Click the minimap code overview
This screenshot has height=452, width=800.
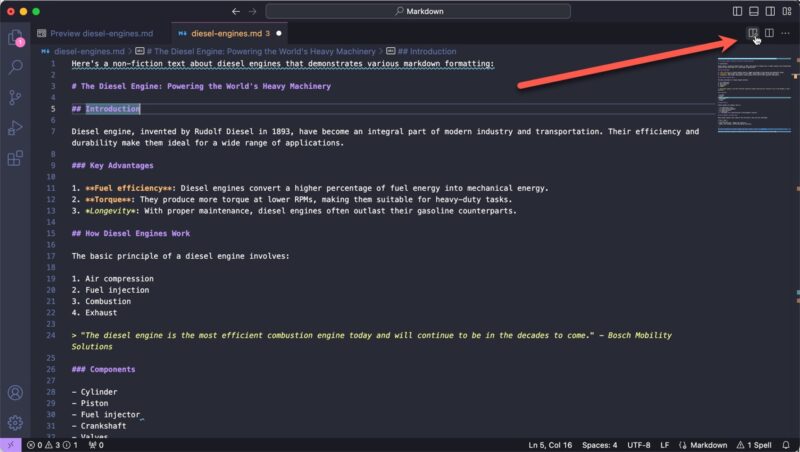[754, 97]
